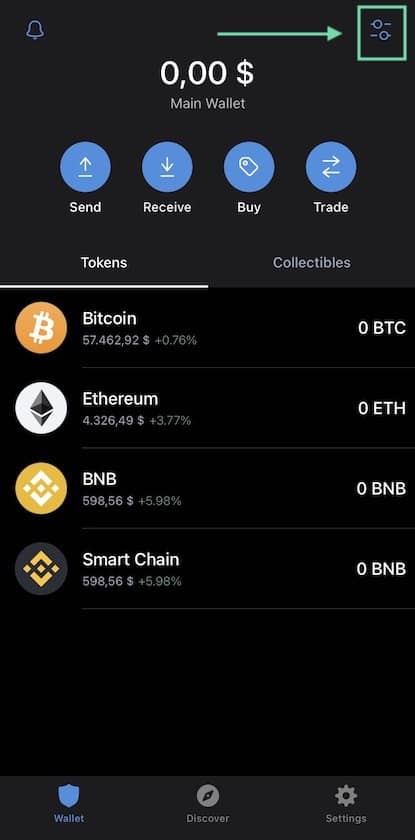Switch to the Tokens tab

(104, 262)
